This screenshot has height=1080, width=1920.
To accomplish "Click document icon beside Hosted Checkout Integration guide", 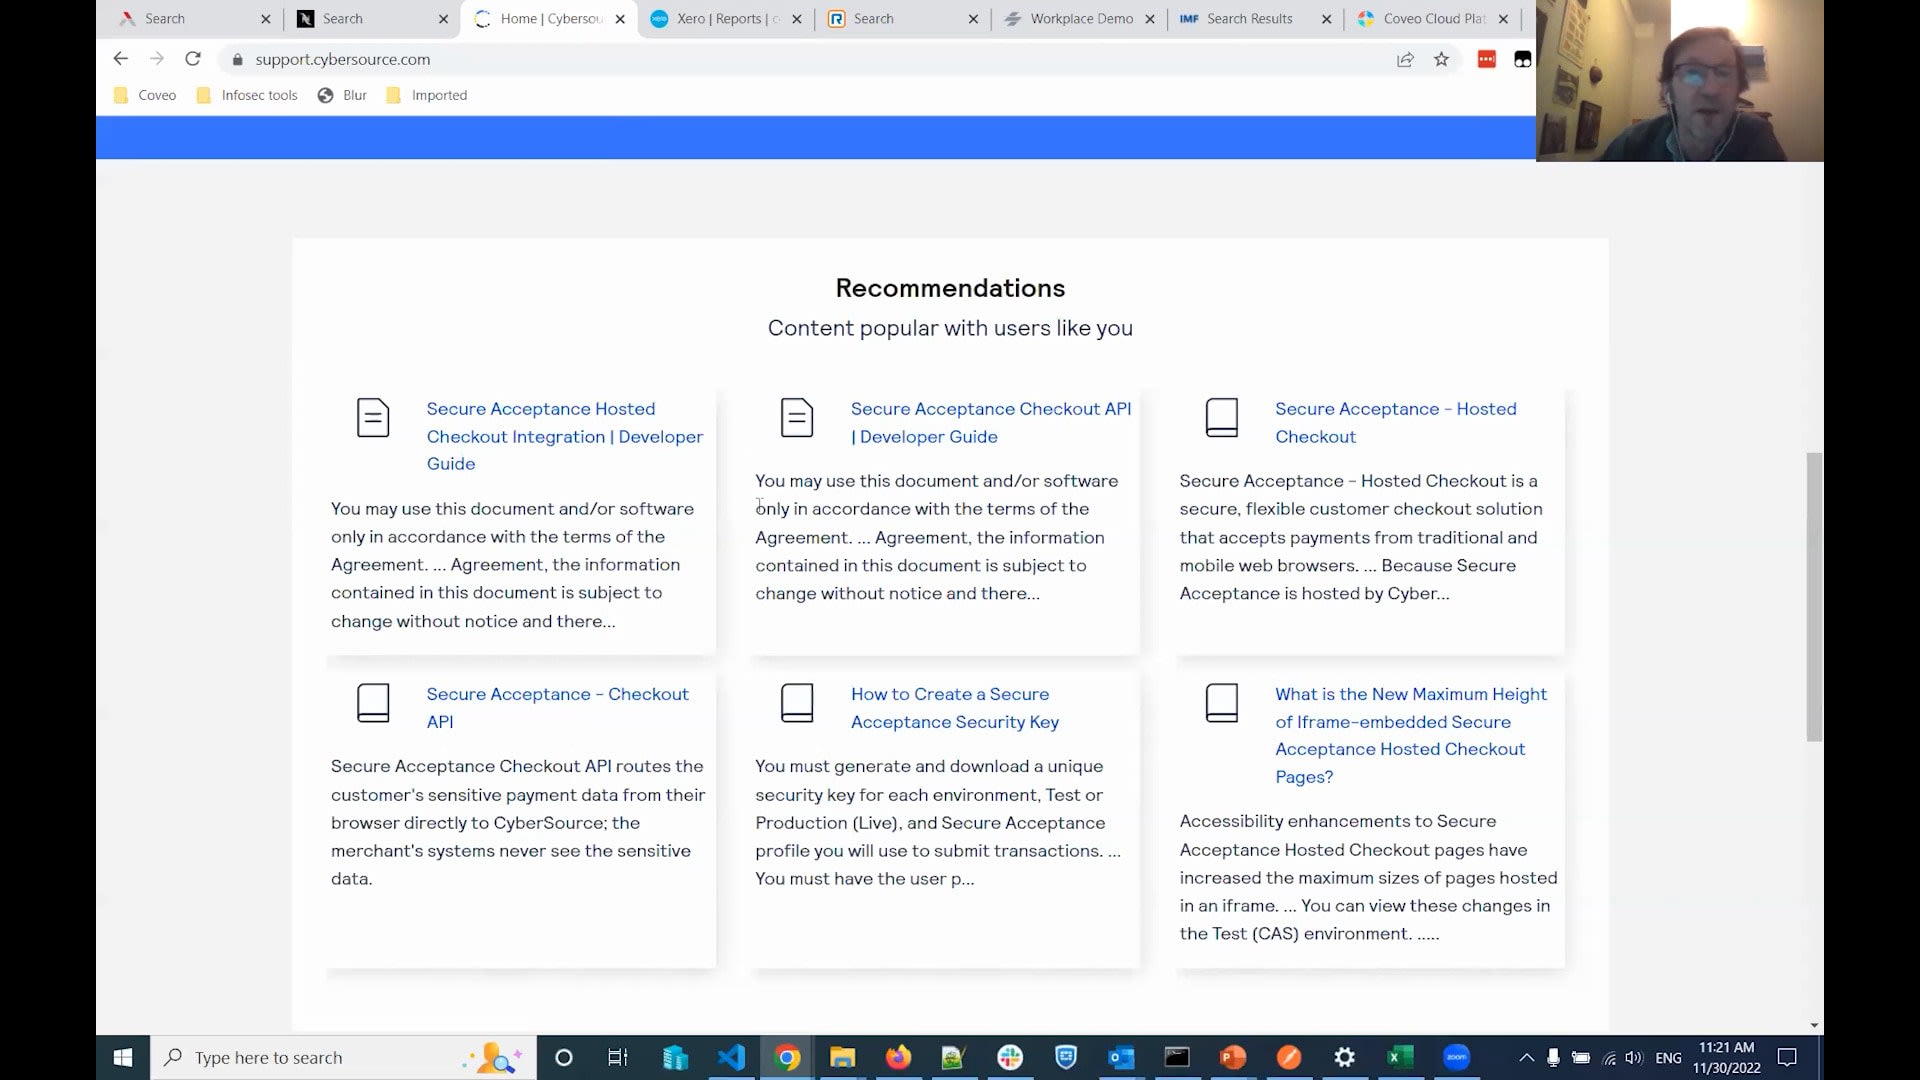I will pyautogui.click(x=373, y=417).
